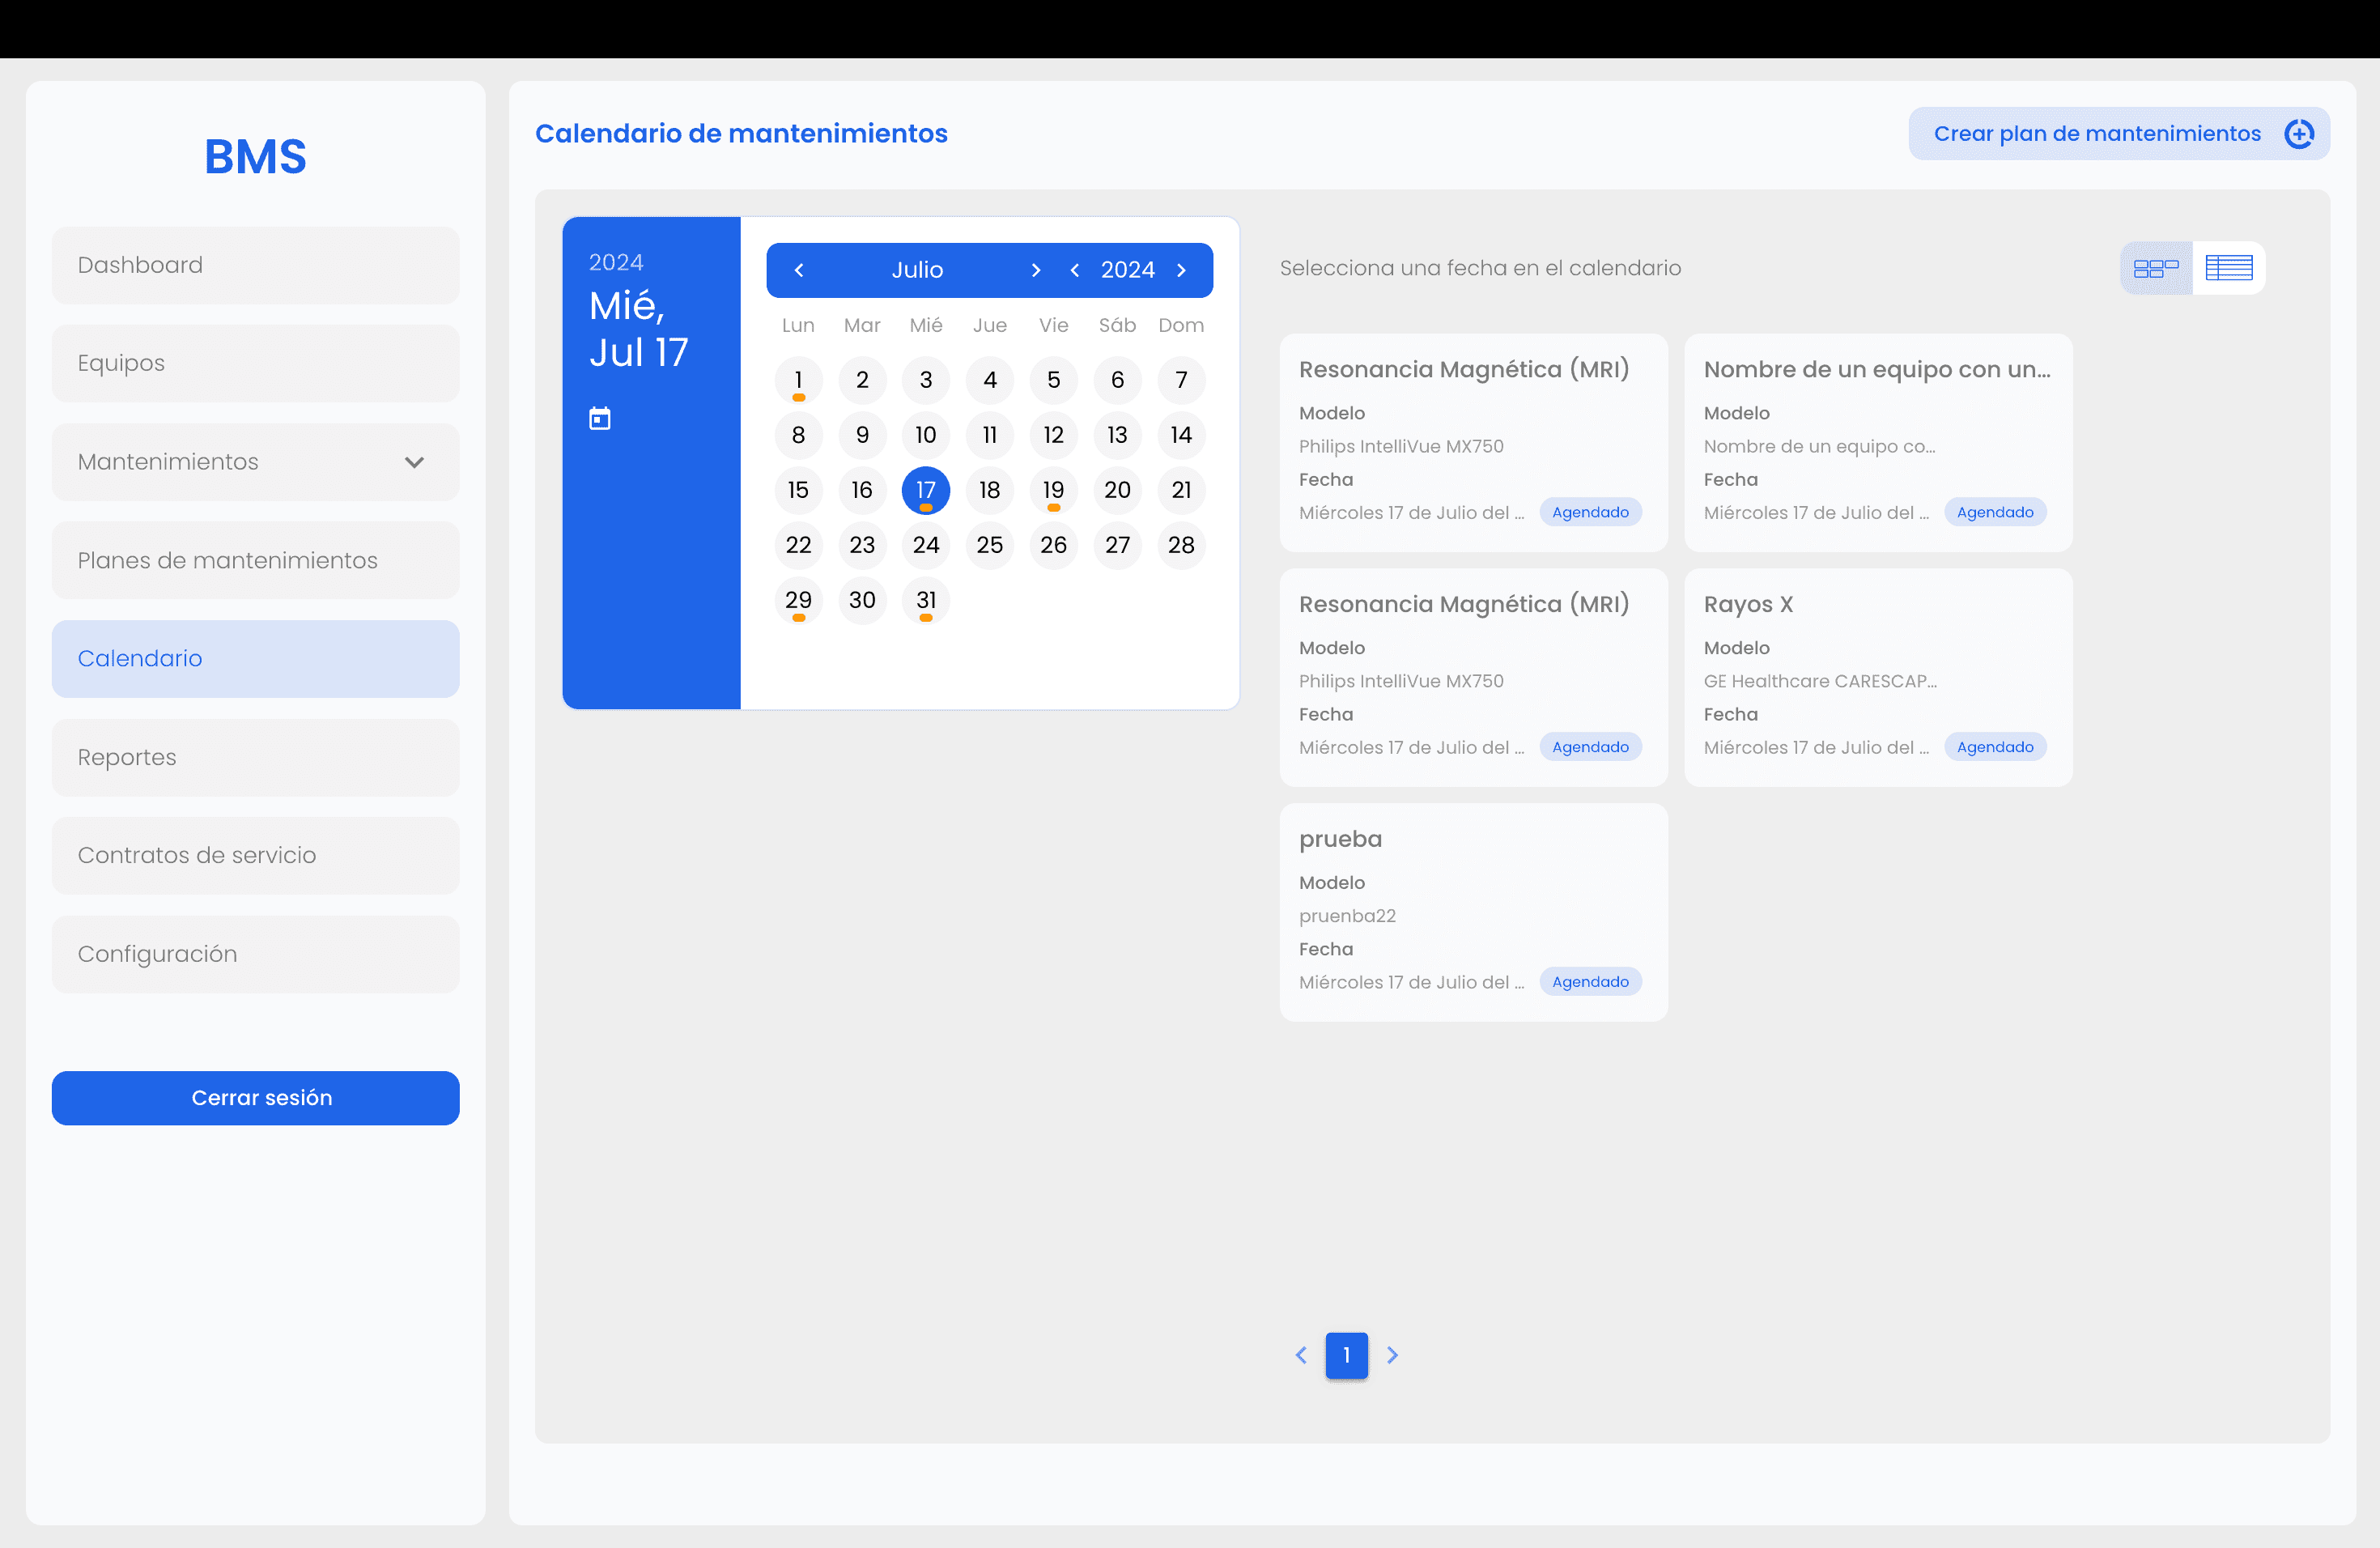The width and height of the screenshot is (2380, 1548).
Task: Select July 19 in the calendar
Action: (x=1053, y=490)
